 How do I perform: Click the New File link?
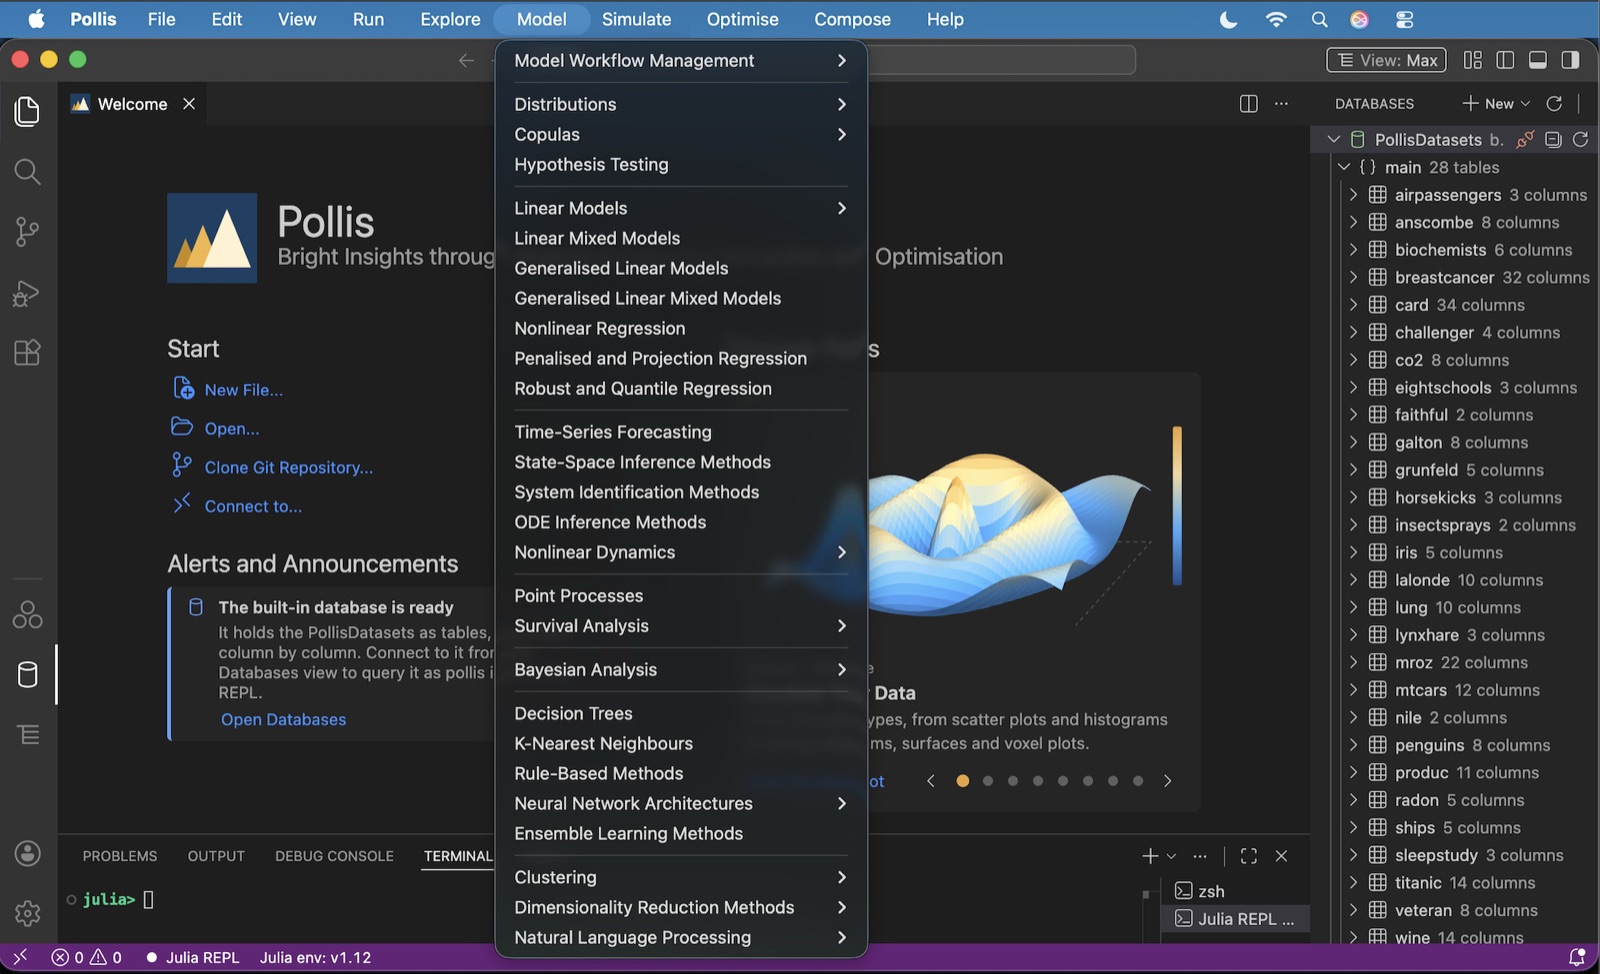pyautogui.click(x=243, y=390)
